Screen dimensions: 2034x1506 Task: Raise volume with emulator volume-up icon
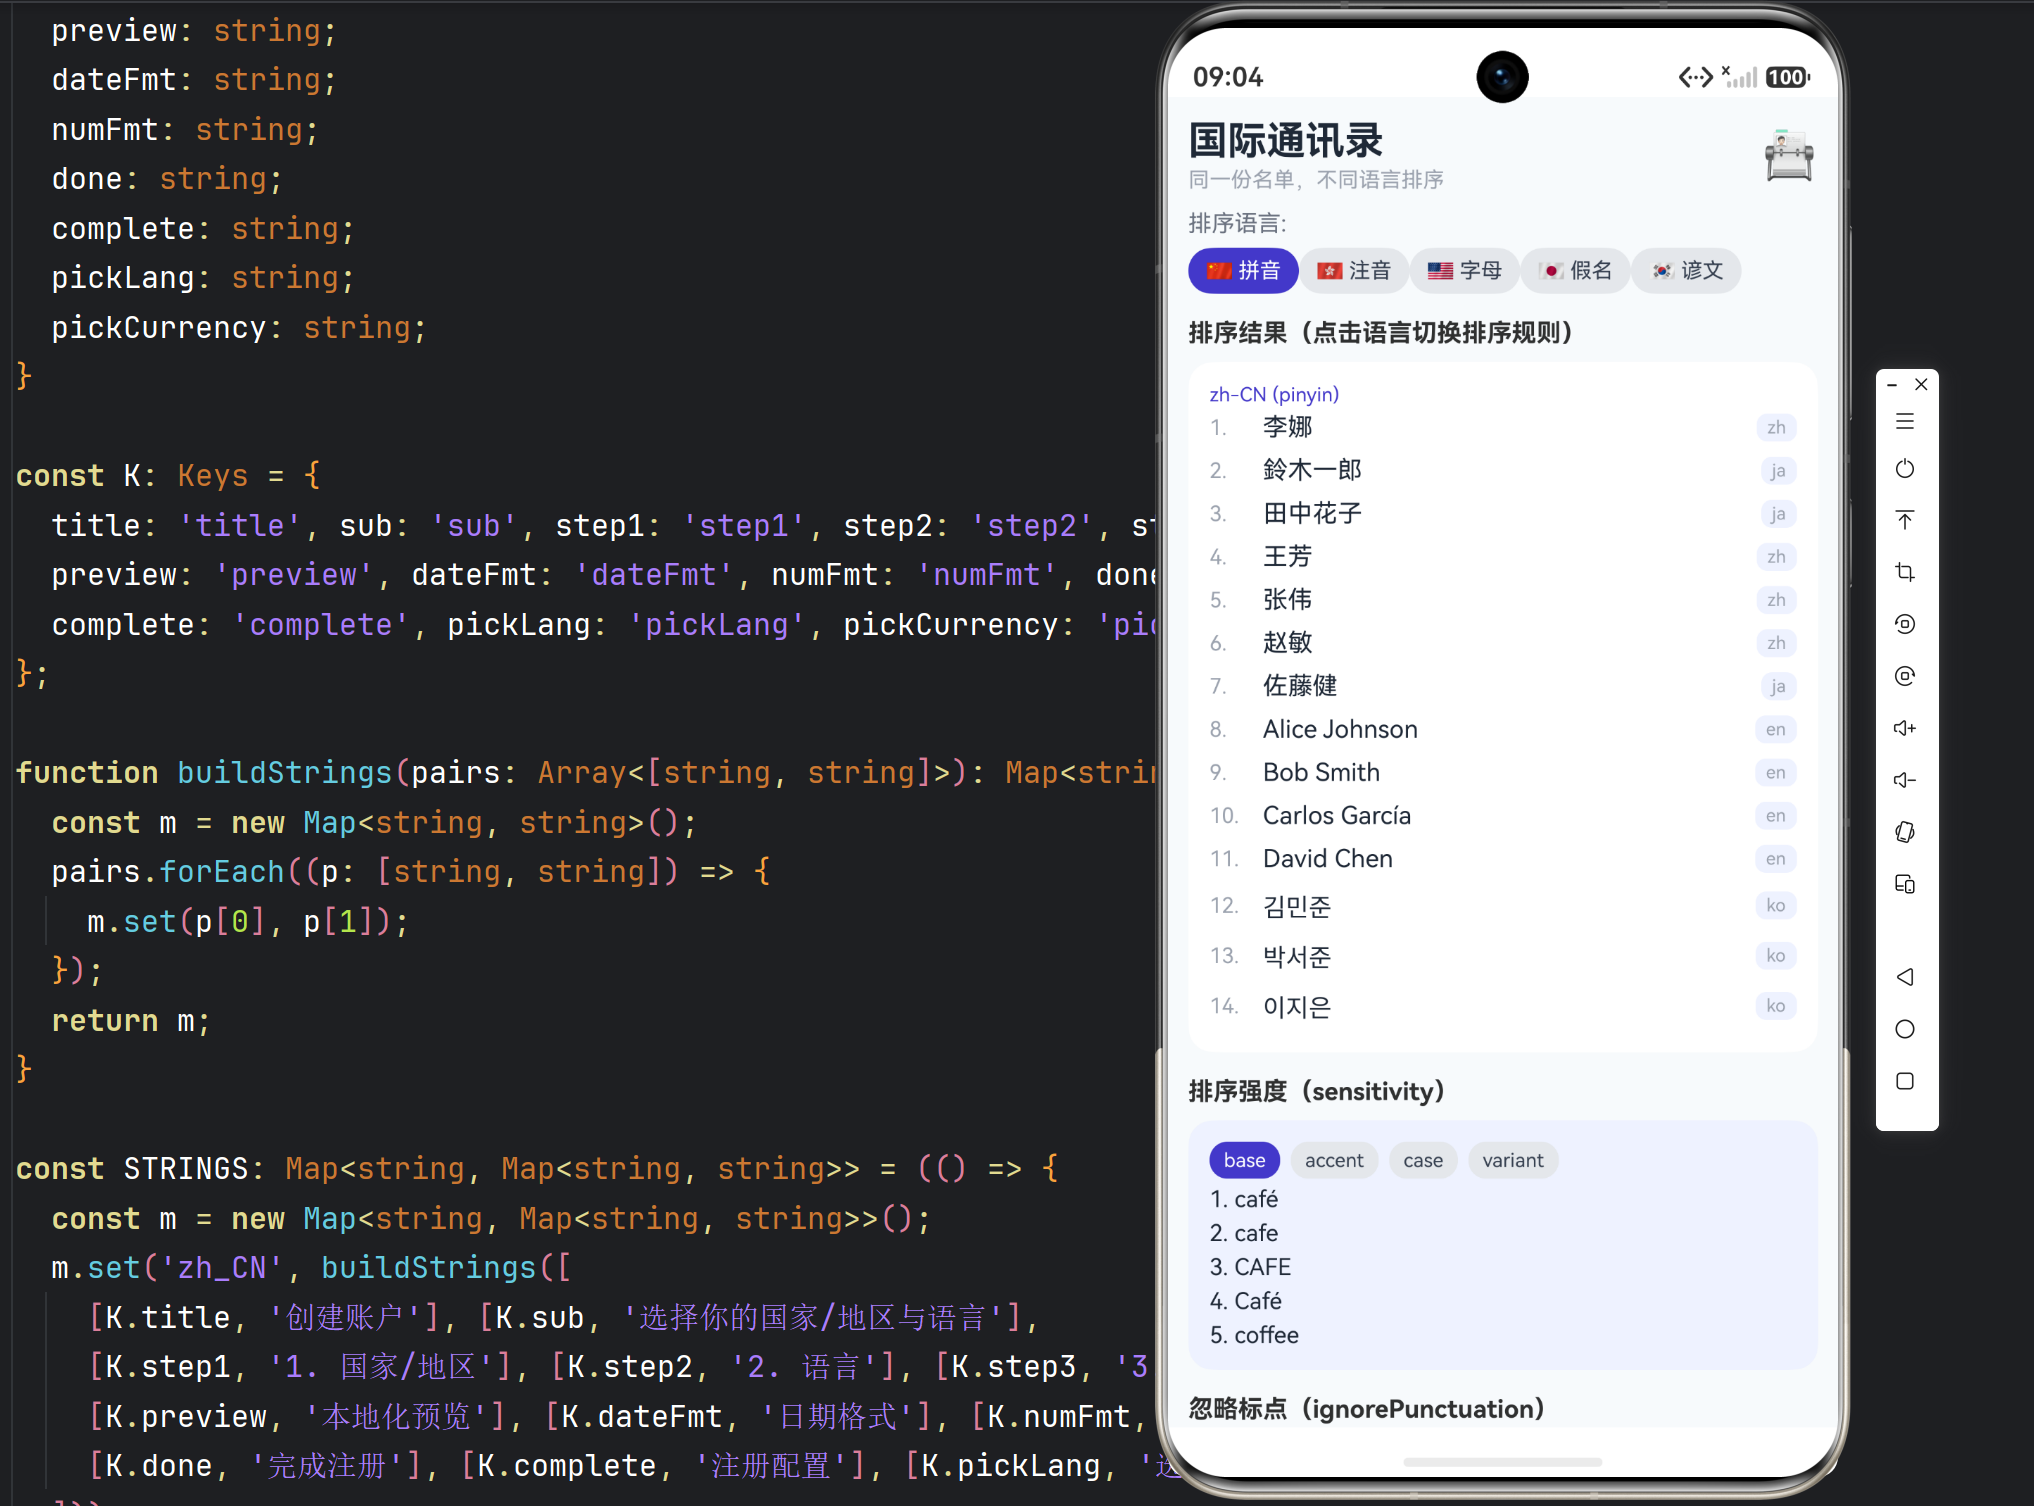pyautogui.click(x=1905, y=728)
